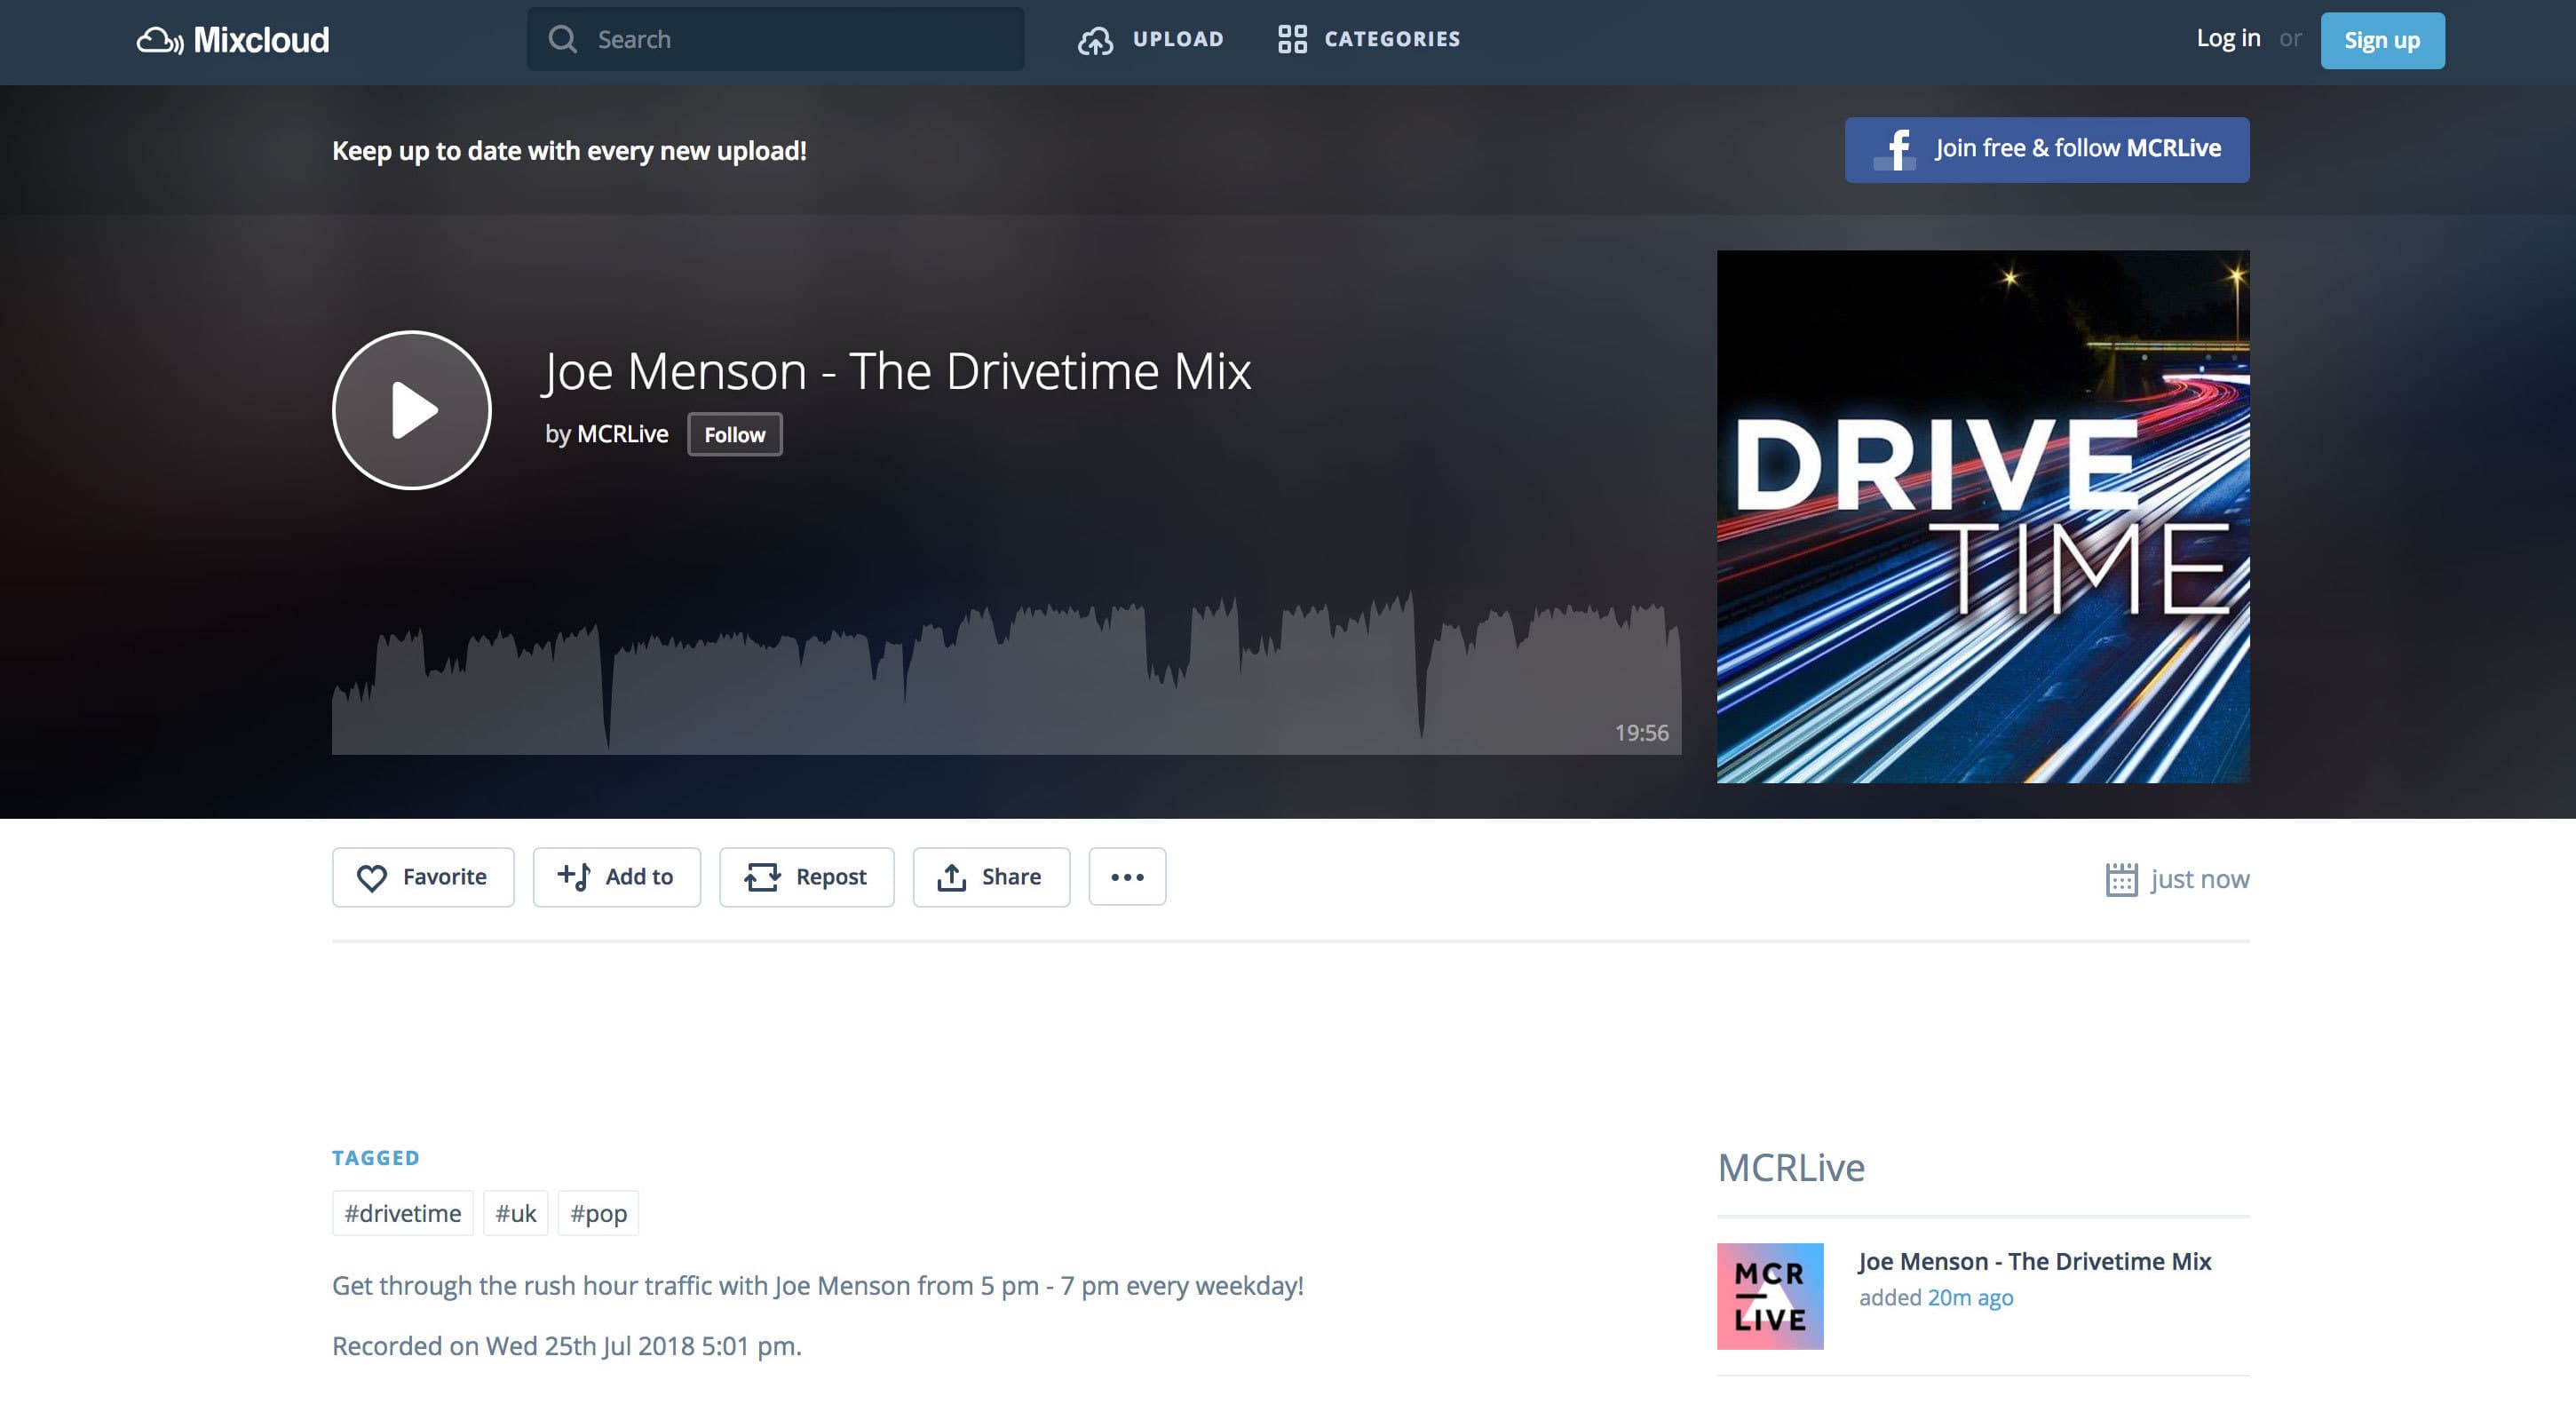Click the Upload cloud icon
The height and width of the screenshot is (1404, 2576).
tap(1095, 40)
